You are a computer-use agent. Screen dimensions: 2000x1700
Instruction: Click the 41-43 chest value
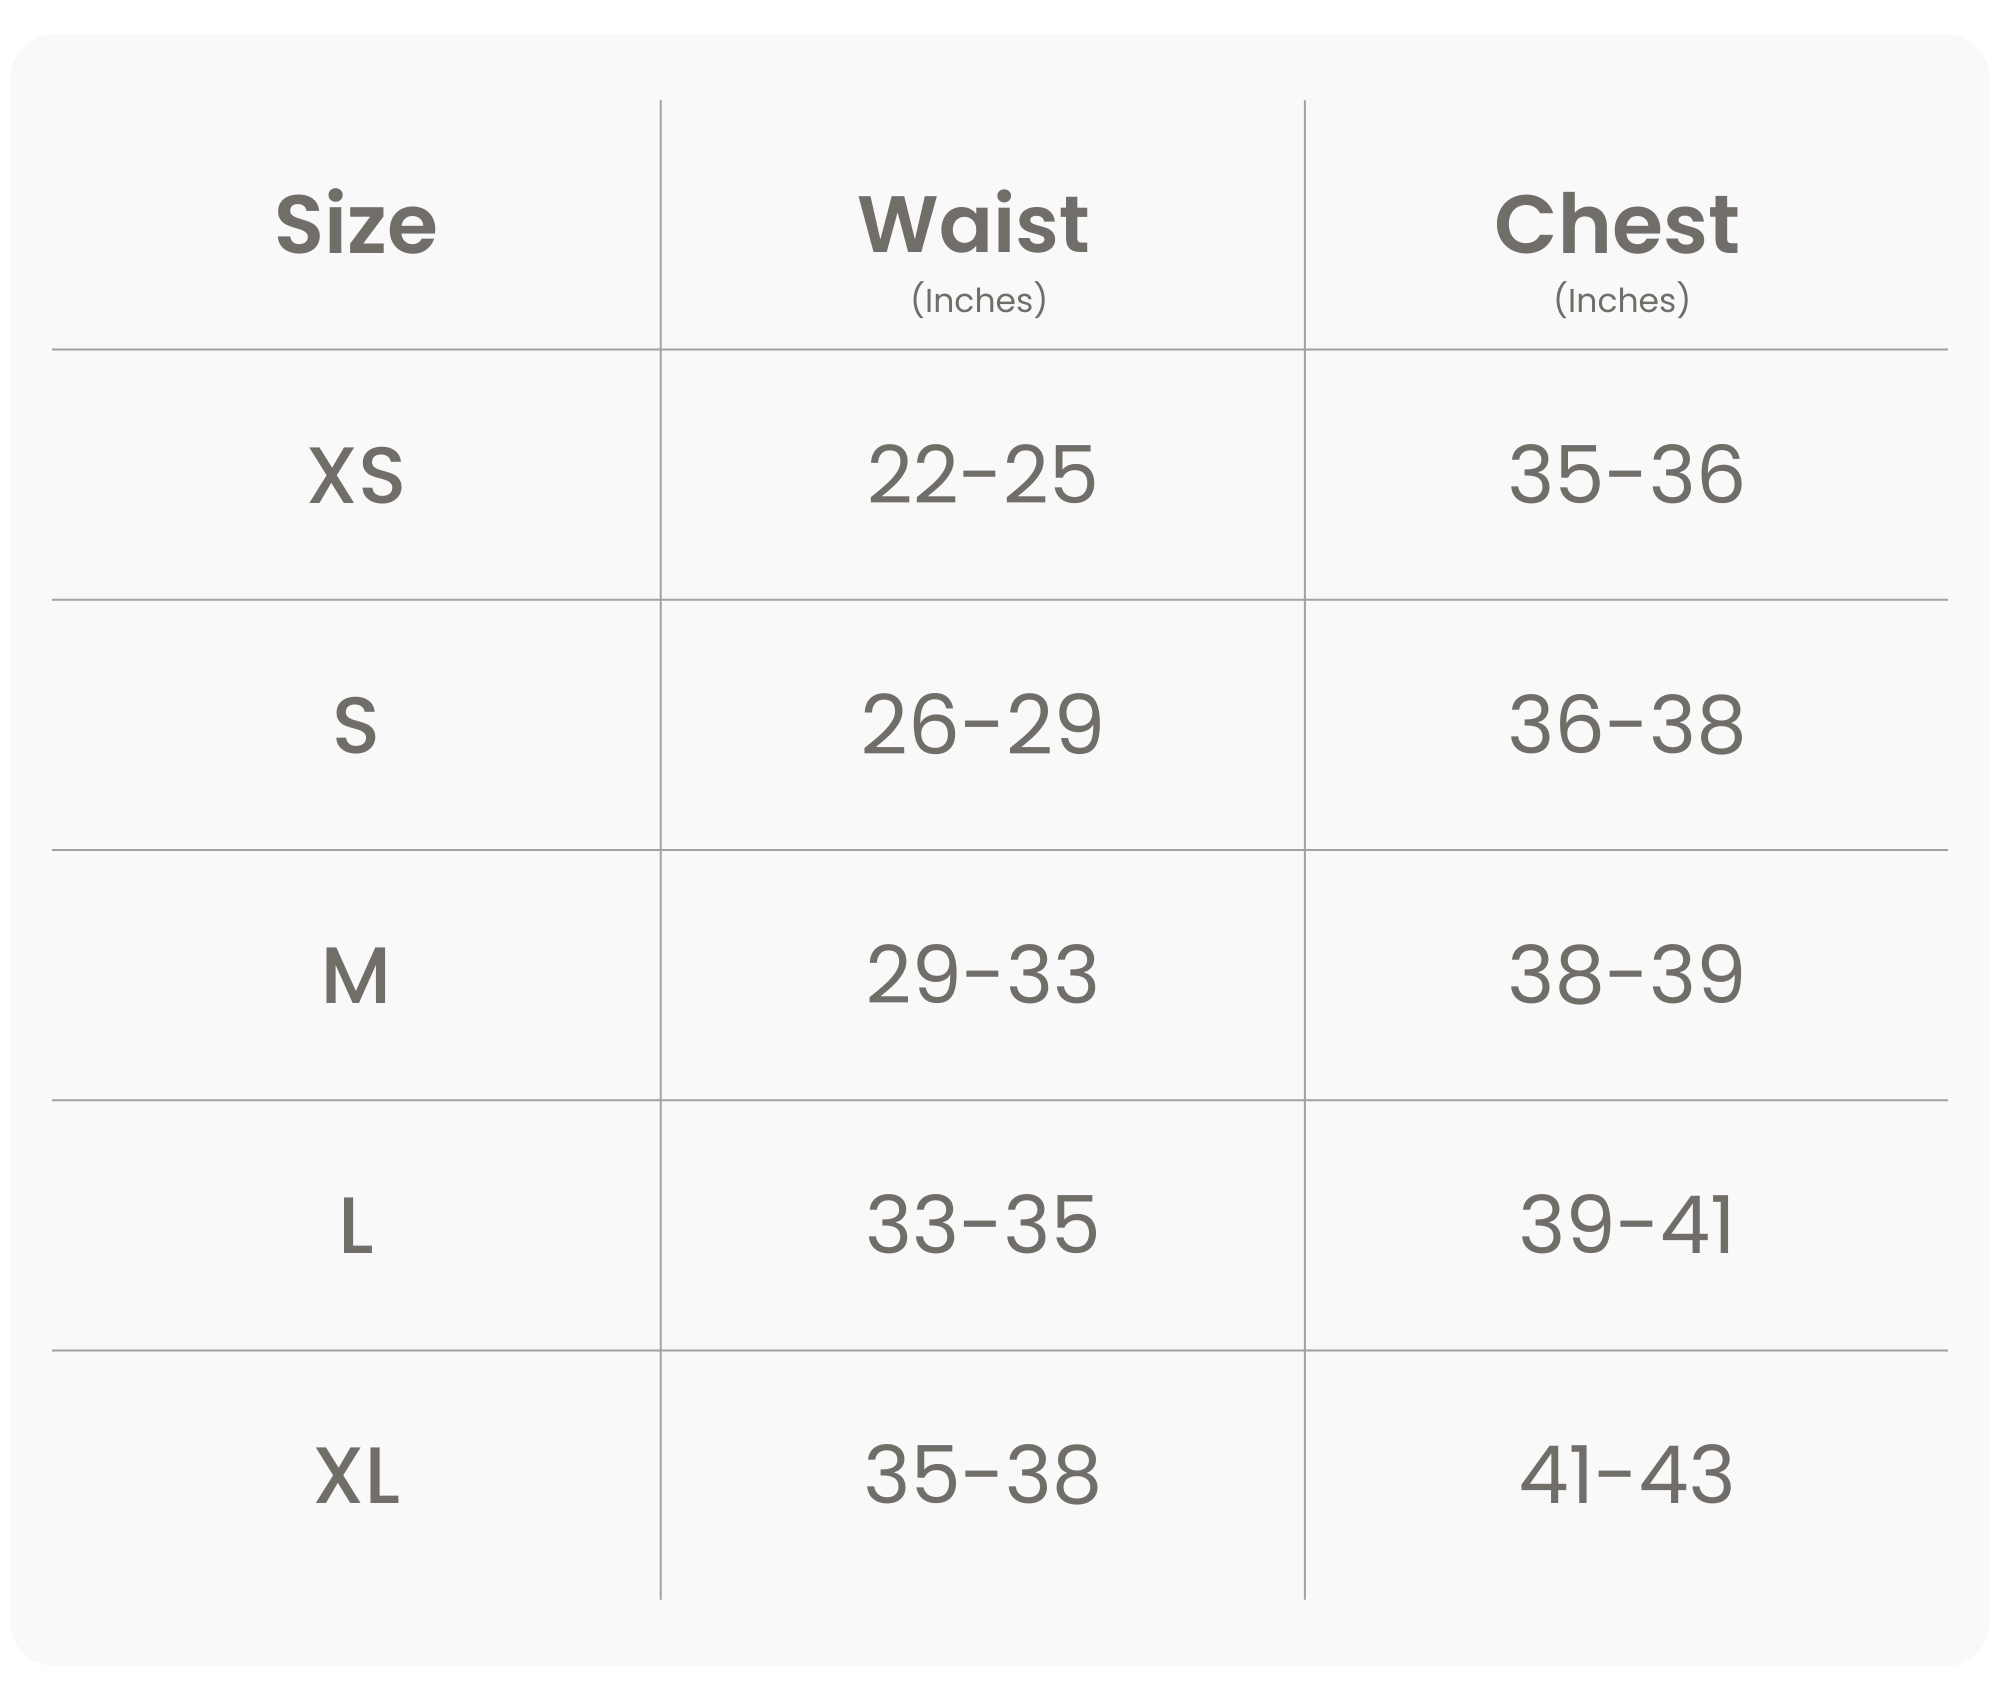pos(1626,1475)
